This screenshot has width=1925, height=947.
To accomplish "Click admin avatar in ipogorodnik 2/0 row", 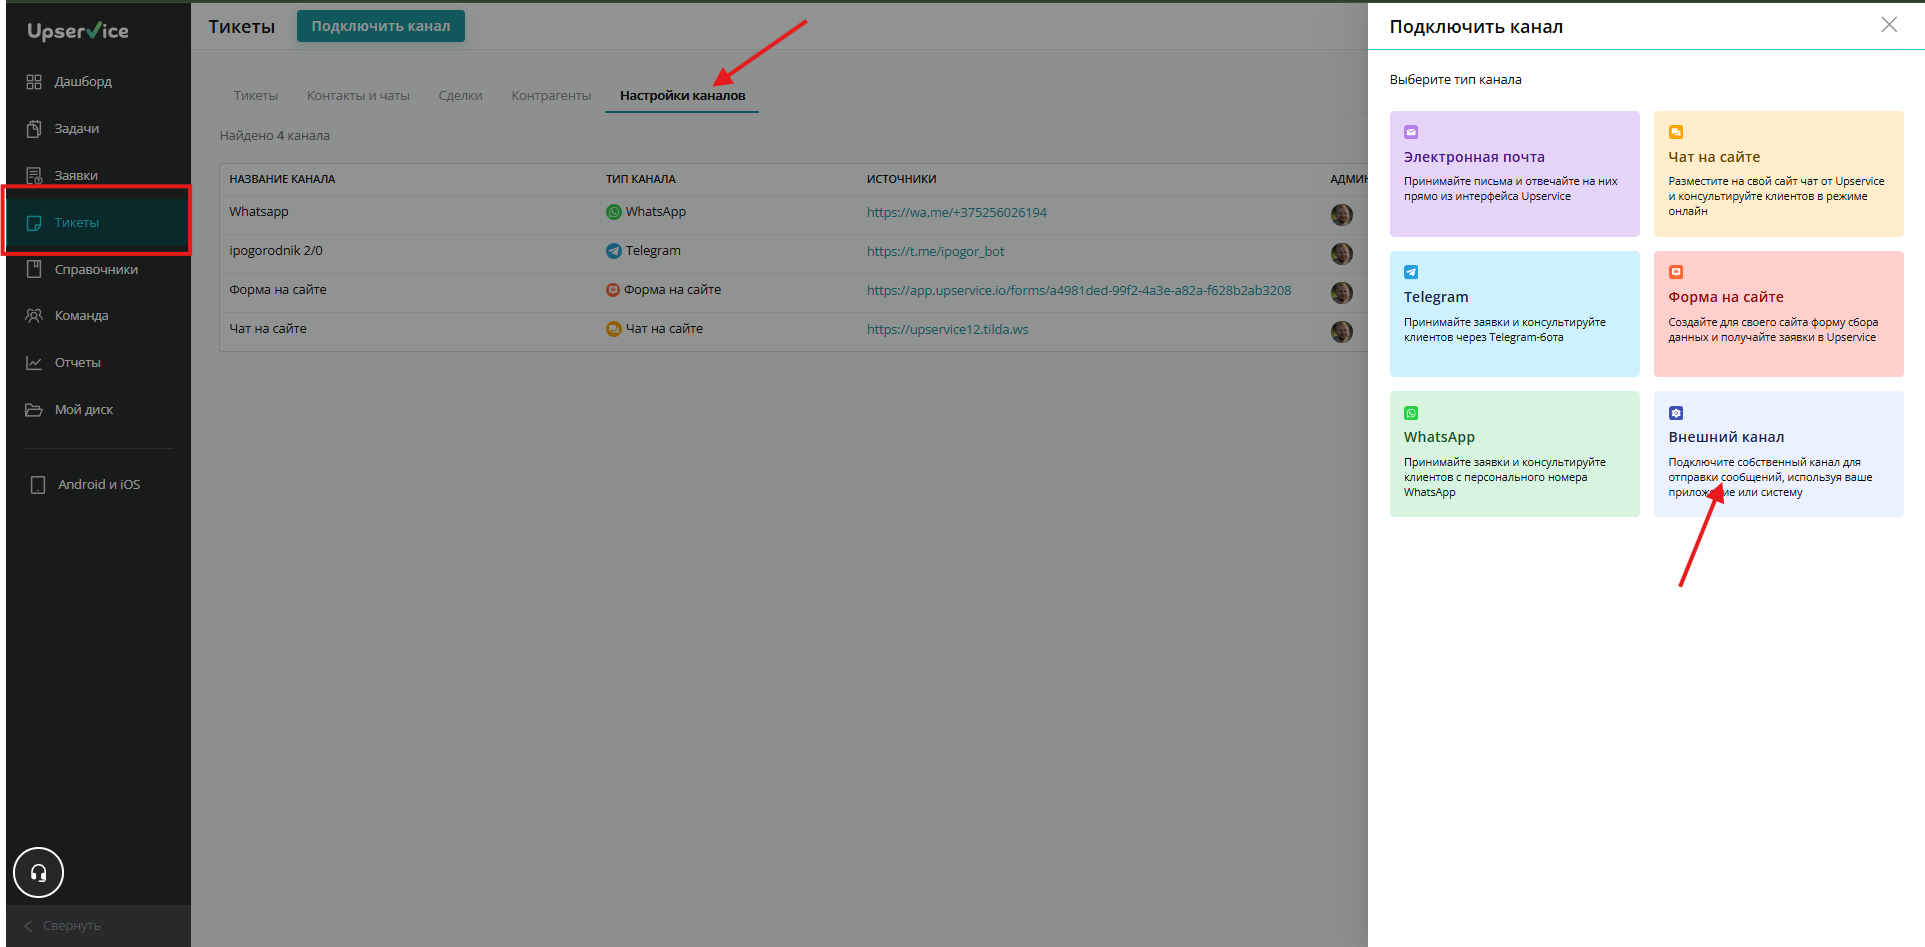I will tap(1342, 253).
